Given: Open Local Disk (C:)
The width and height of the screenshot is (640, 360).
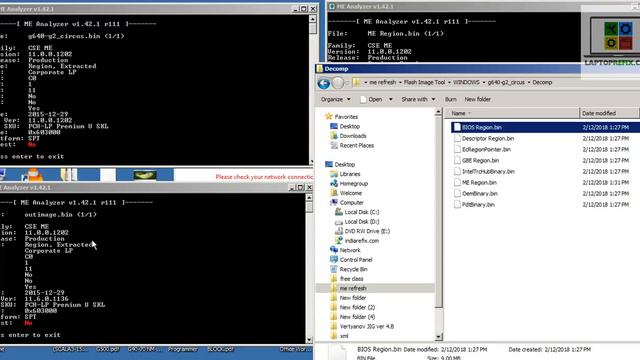Looking at the screenshot, I should pos(361,212).
